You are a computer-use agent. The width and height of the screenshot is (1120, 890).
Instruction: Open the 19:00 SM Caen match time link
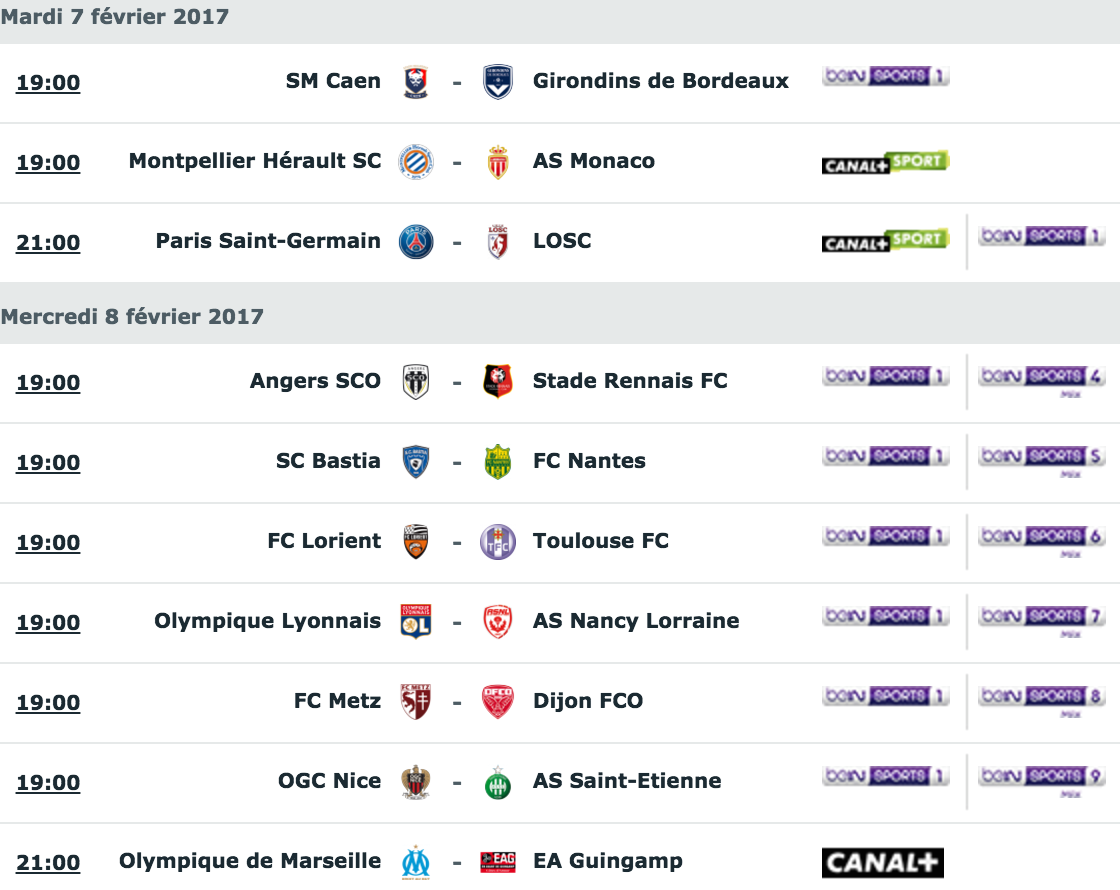48,83
